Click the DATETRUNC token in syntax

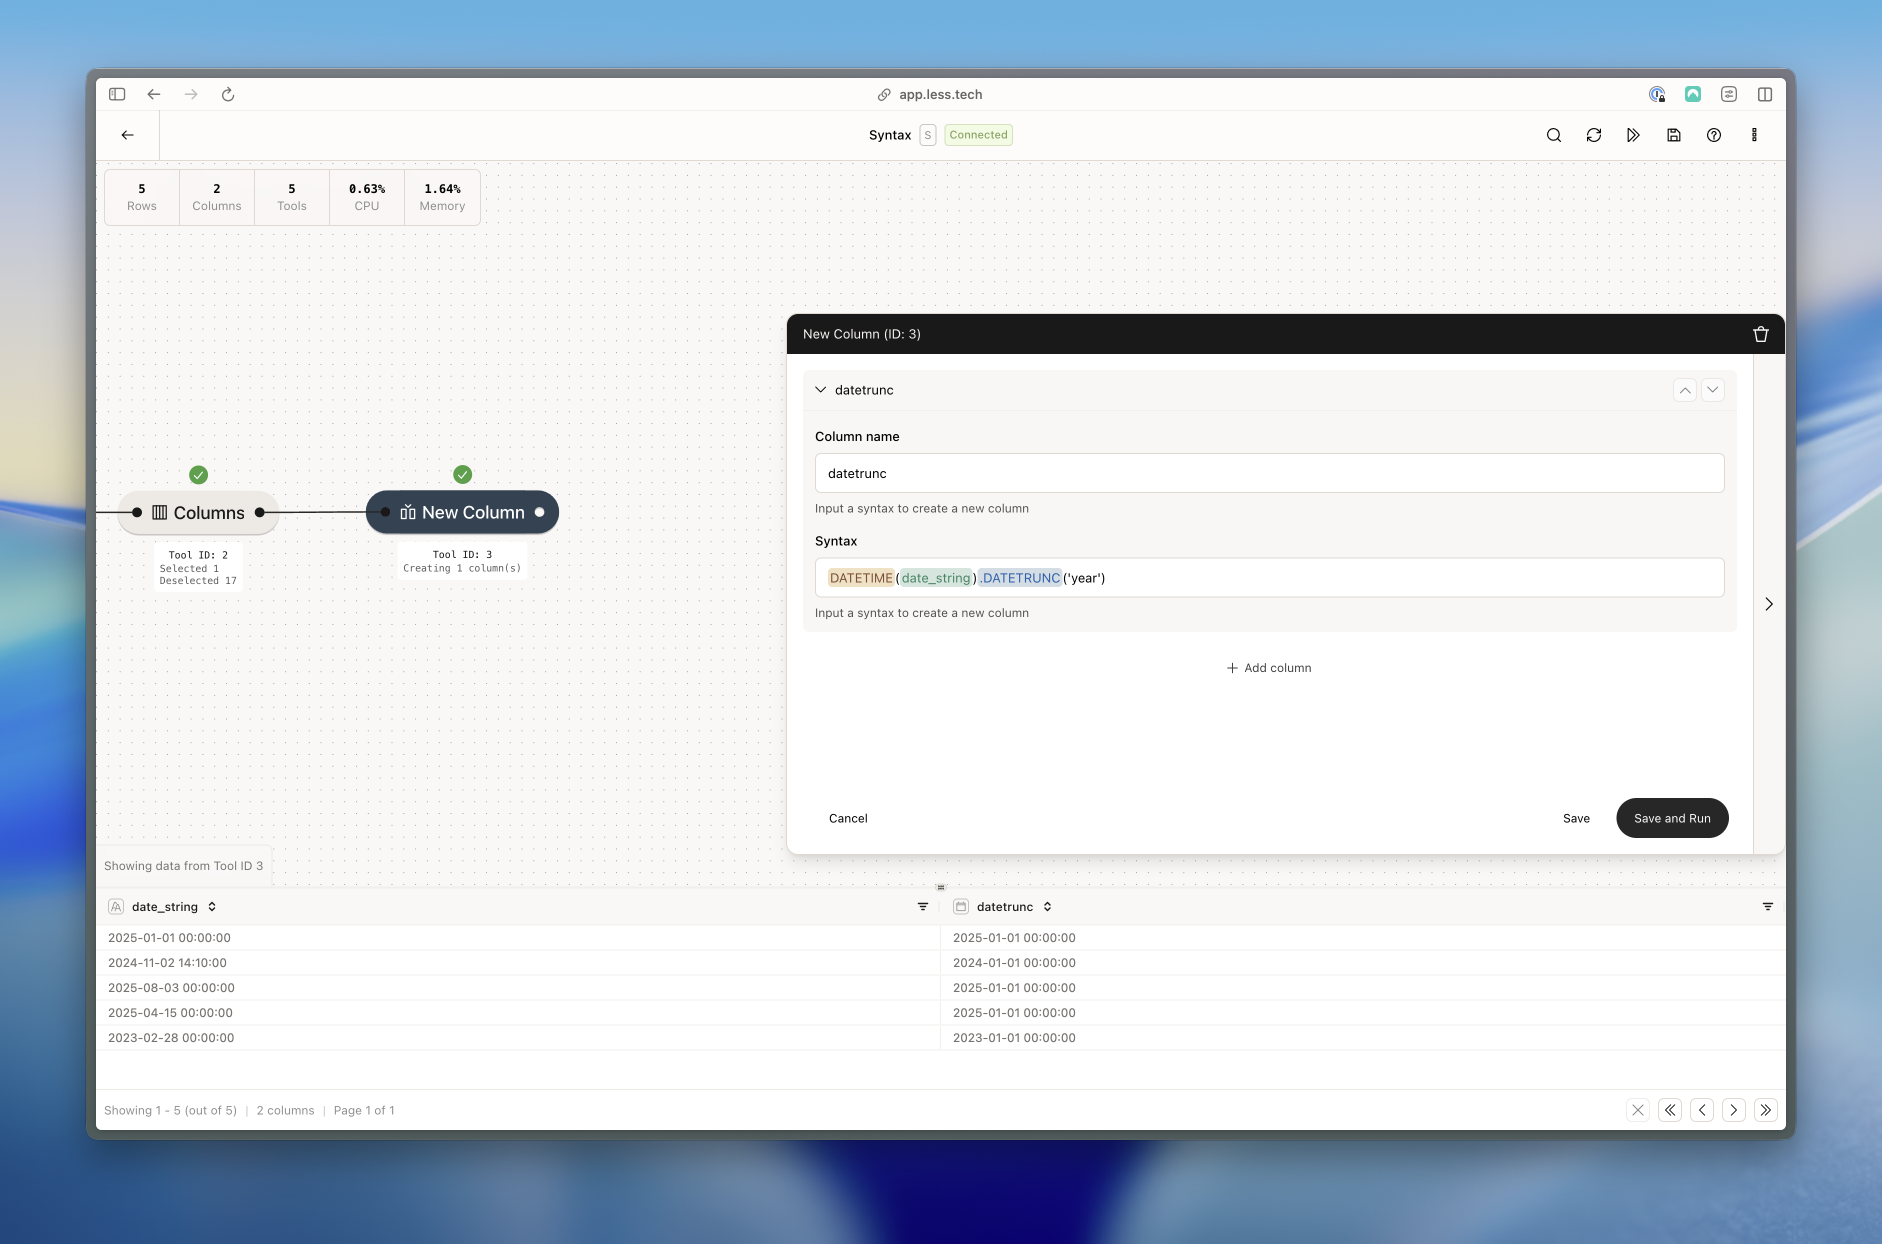click(x=1020, y=578)
